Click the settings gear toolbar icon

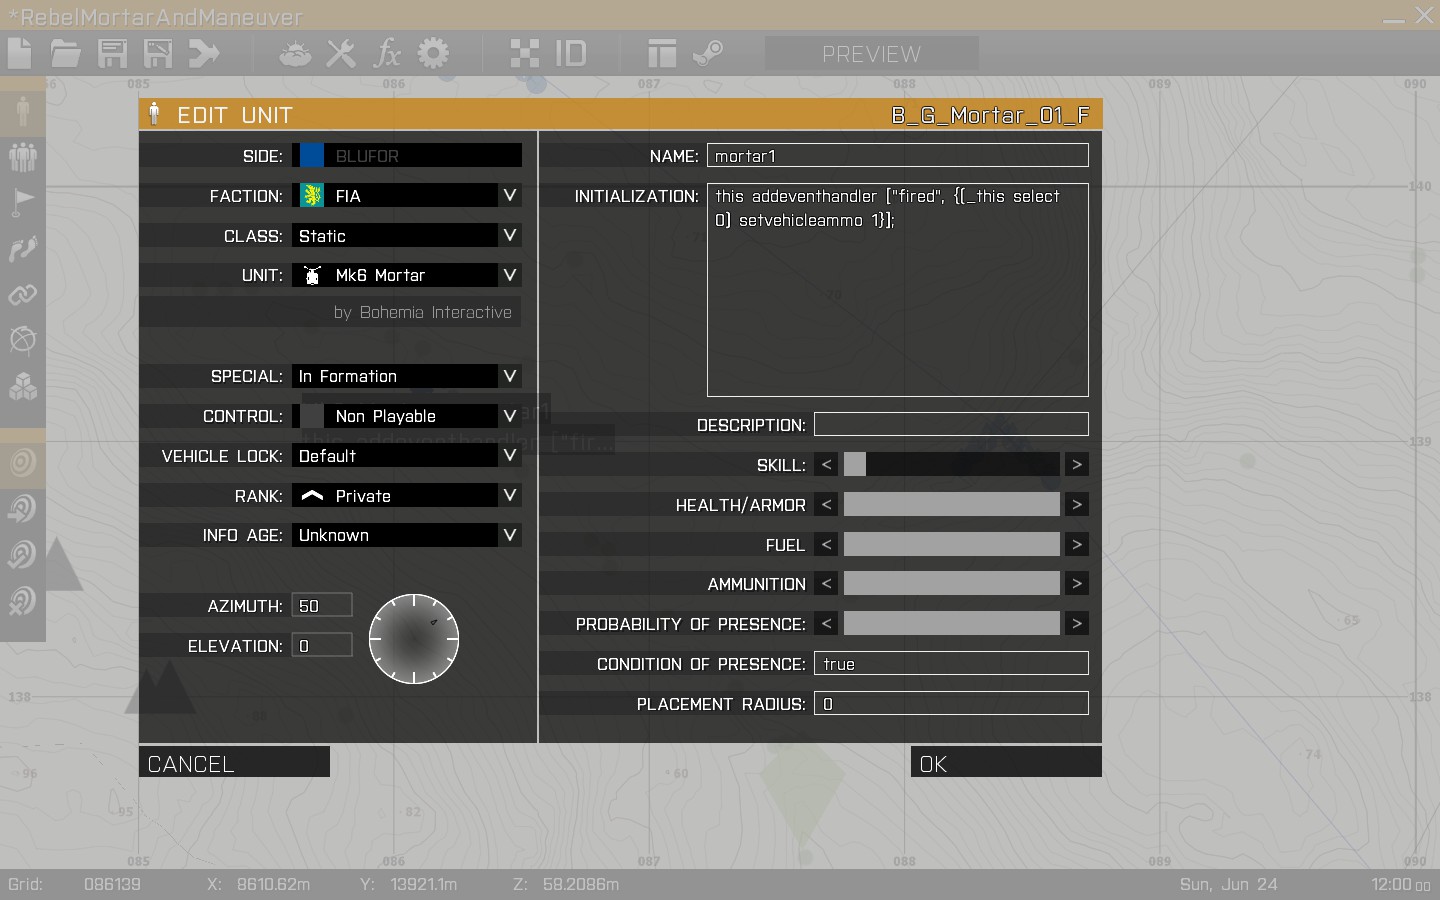coord(433,53)
